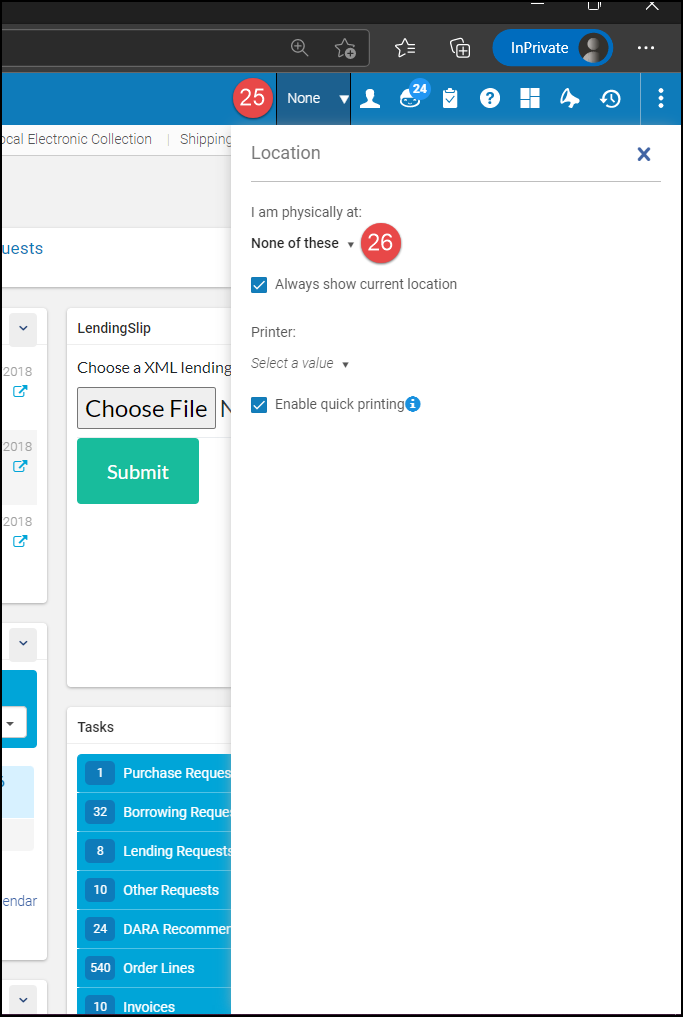The width and height of the screenshot is (683, 1017).
Task: Click the green Submit button
Action: (138, 471)
